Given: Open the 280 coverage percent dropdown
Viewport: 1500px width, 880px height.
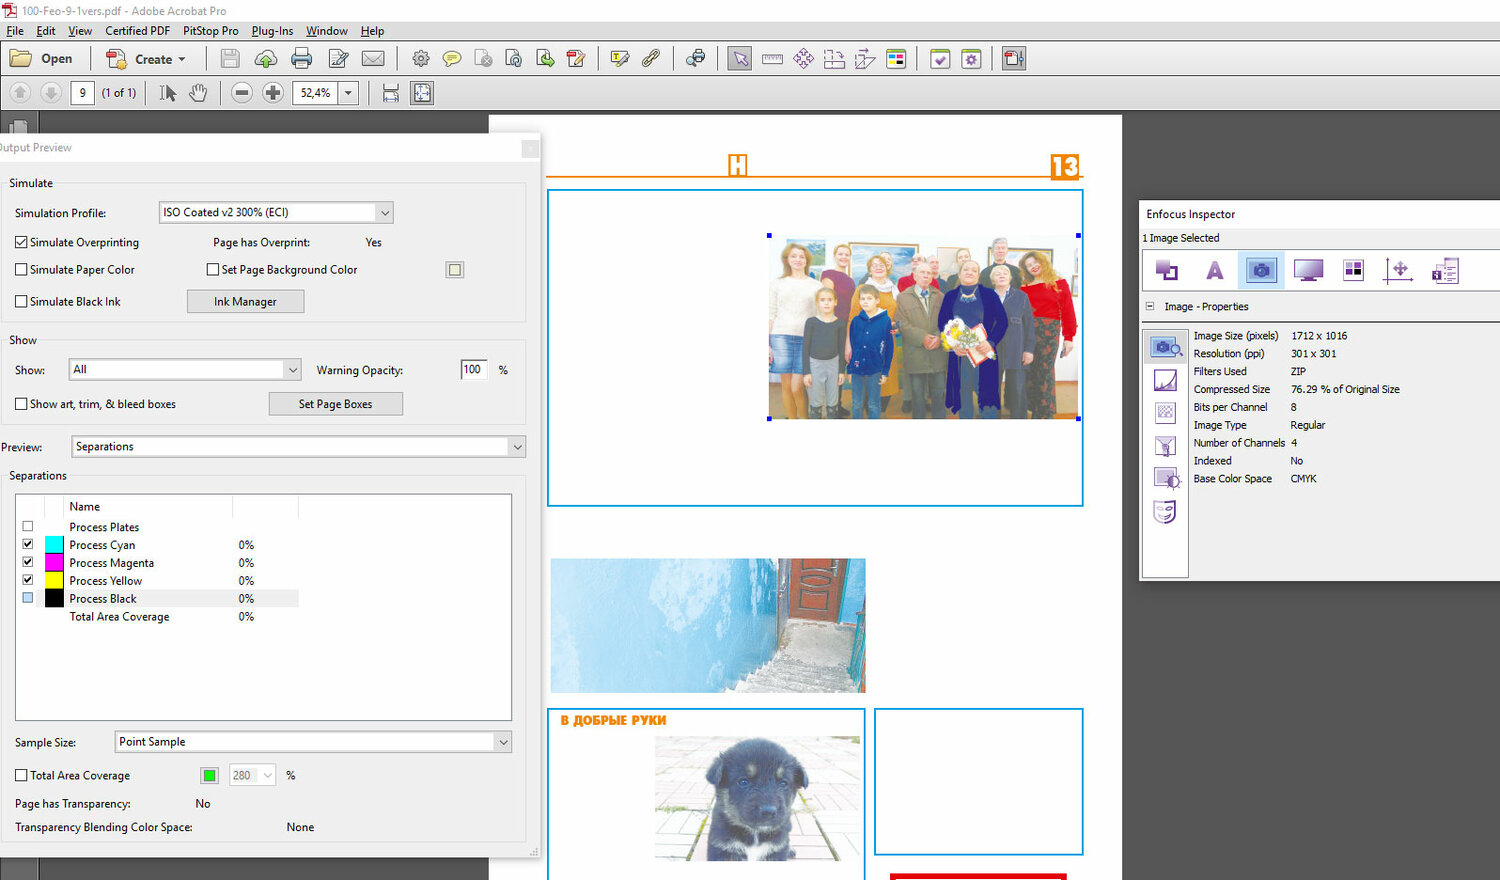Looking at the screenshot, I should pos(252,775).
